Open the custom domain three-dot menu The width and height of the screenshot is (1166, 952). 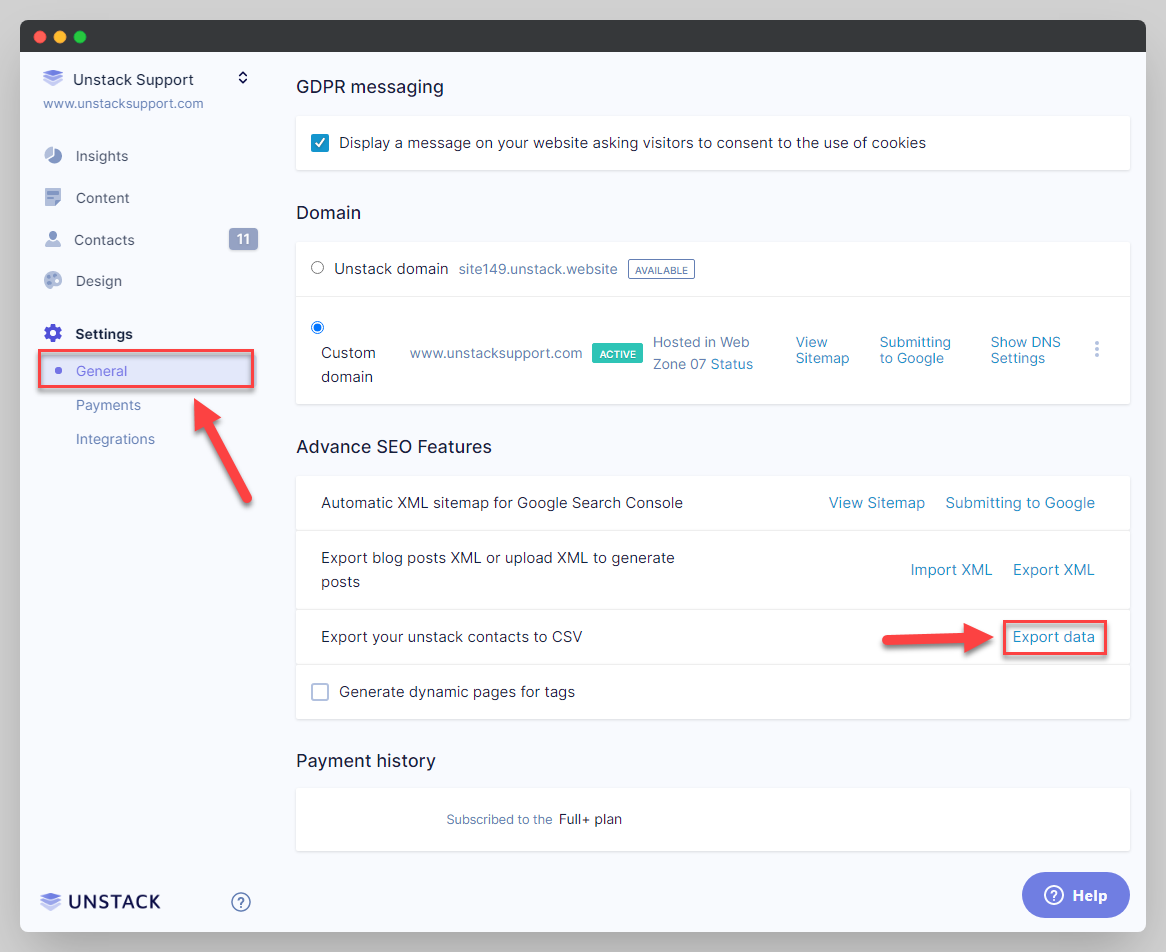point(1097,349)
